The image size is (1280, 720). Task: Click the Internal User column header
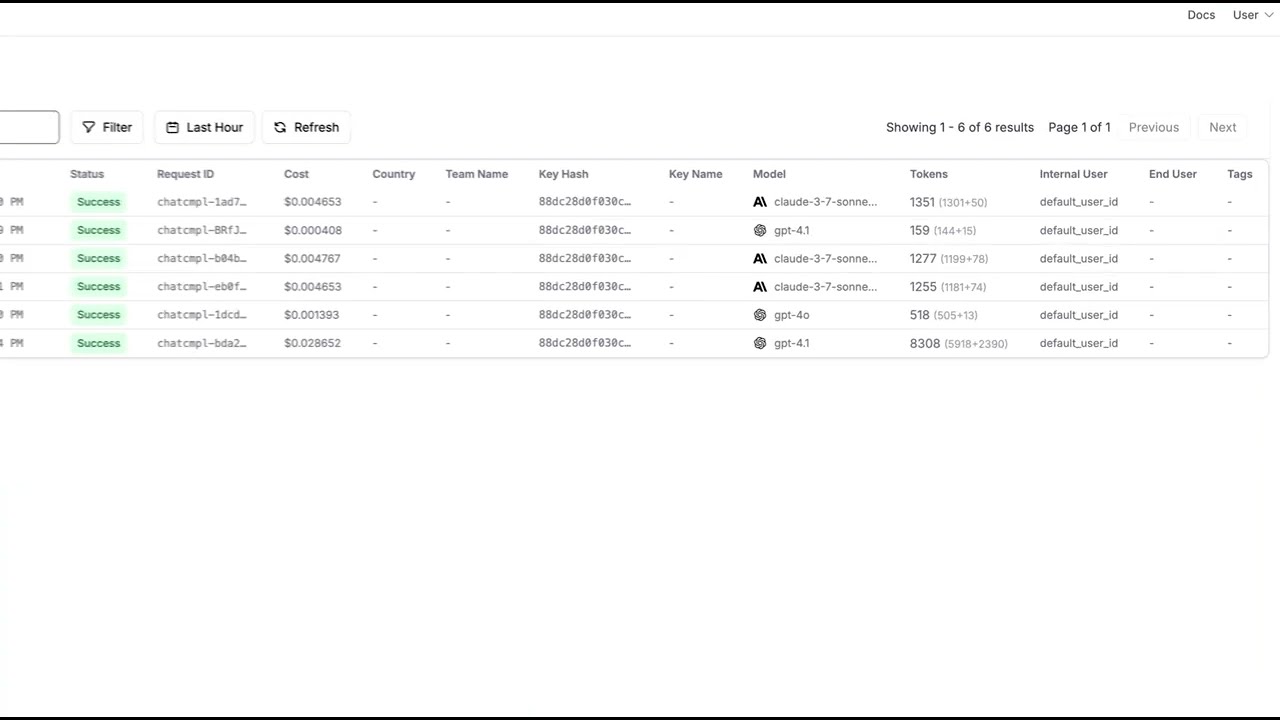tap(1073, 174)
